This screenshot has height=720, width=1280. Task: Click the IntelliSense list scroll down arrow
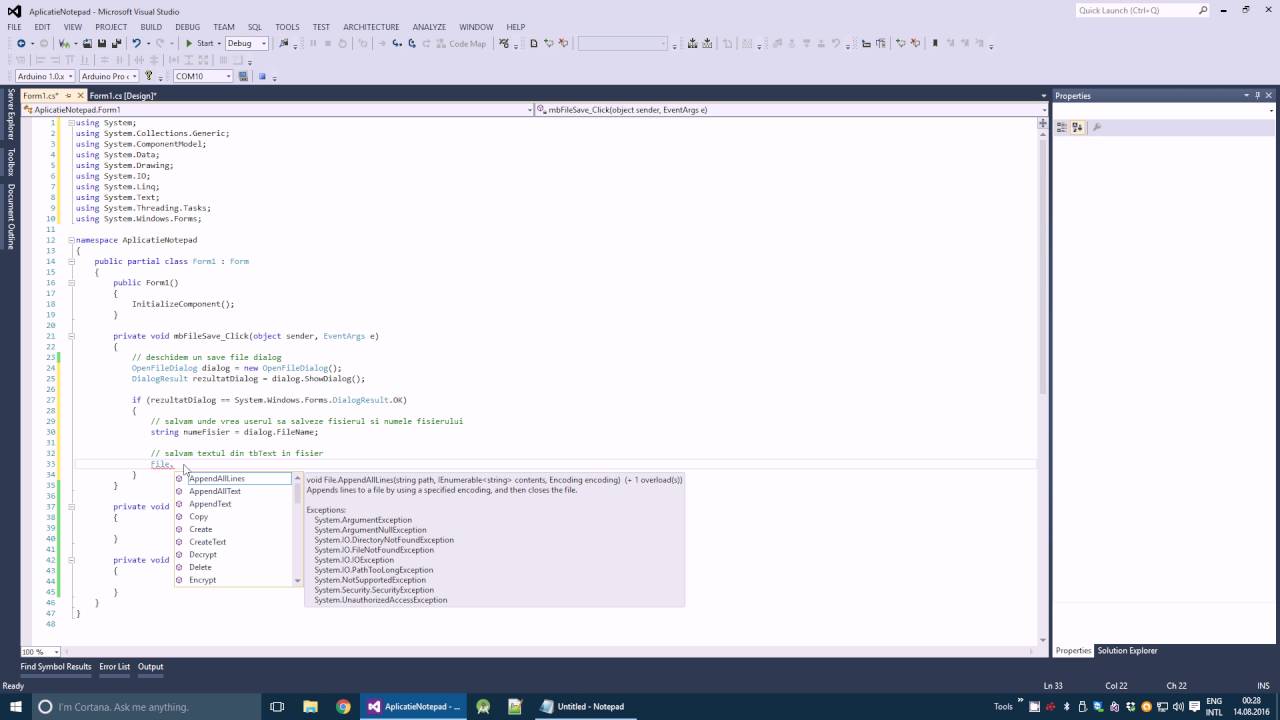point(297,581)
